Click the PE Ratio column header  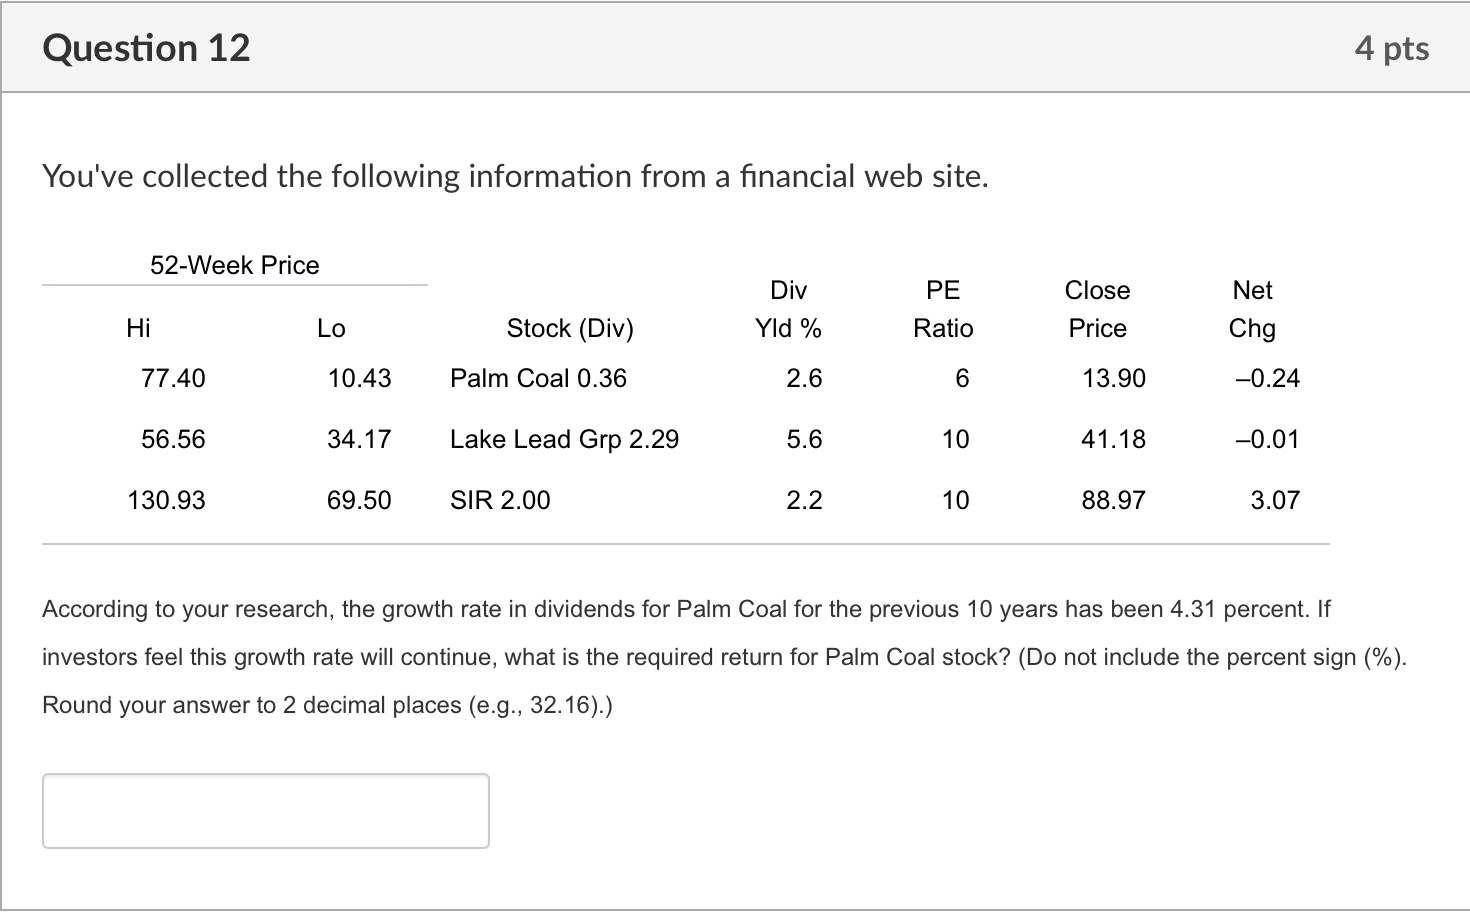coord(943,309)
